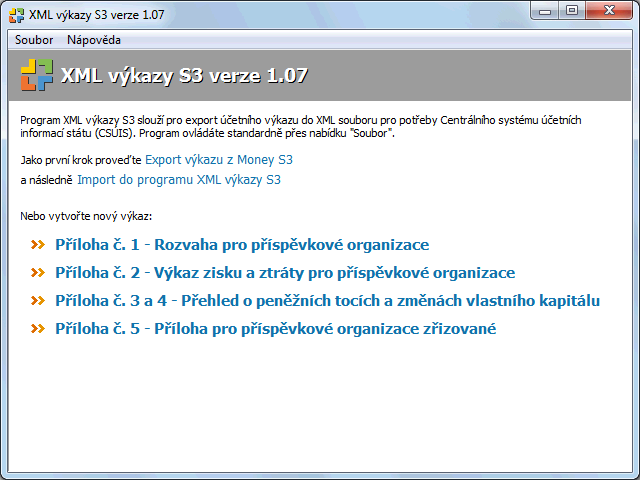The height and width of the screenshot is (480, 640).
Task: Maximize the XML výkazy S3 window
Action: tap(572, 10)
